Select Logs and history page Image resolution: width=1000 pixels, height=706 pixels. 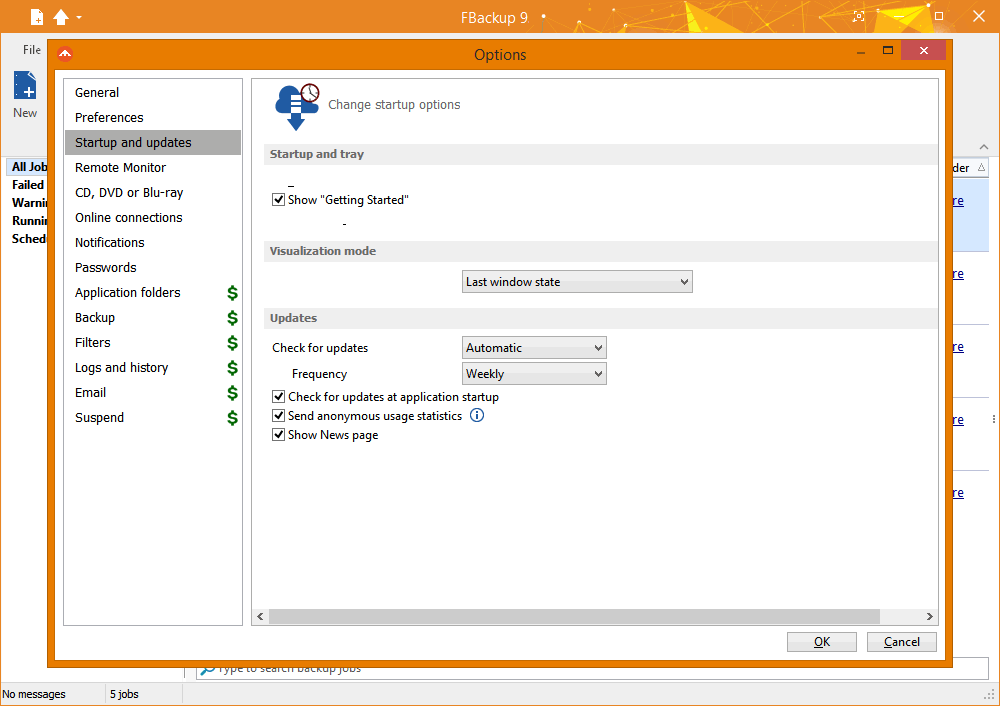[x=153, y=367]
